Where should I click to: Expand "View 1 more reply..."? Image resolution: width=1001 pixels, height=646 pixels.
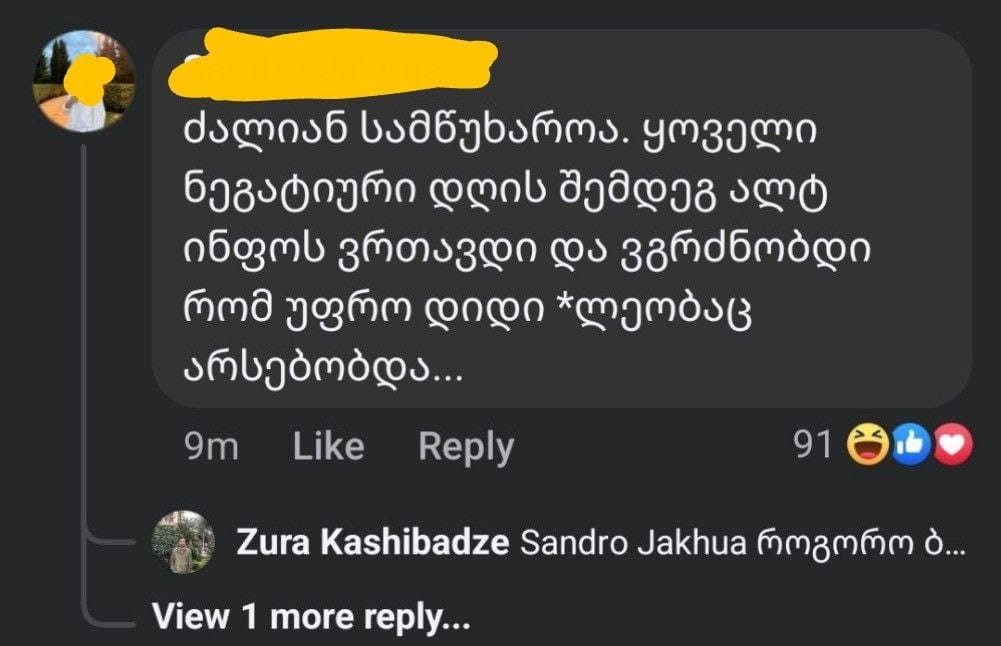tap(311, 617)
